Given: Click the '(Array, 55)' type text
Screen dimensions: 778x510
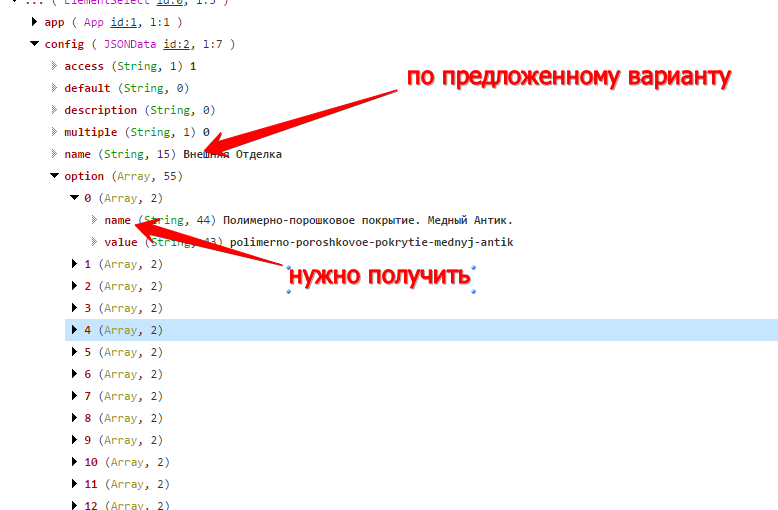Looking at the screenshot, I should 147,176.
